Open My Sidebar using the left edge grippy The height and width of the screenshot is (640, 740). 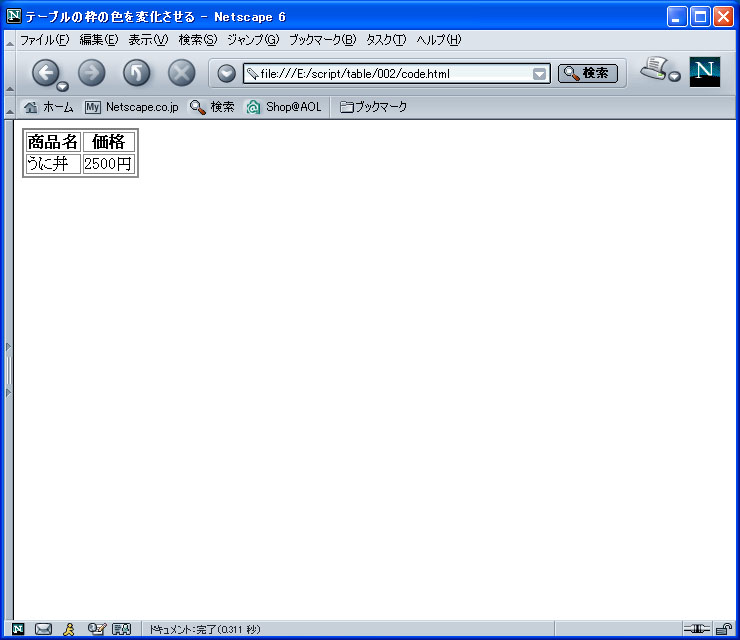click(x=8, y=370)
